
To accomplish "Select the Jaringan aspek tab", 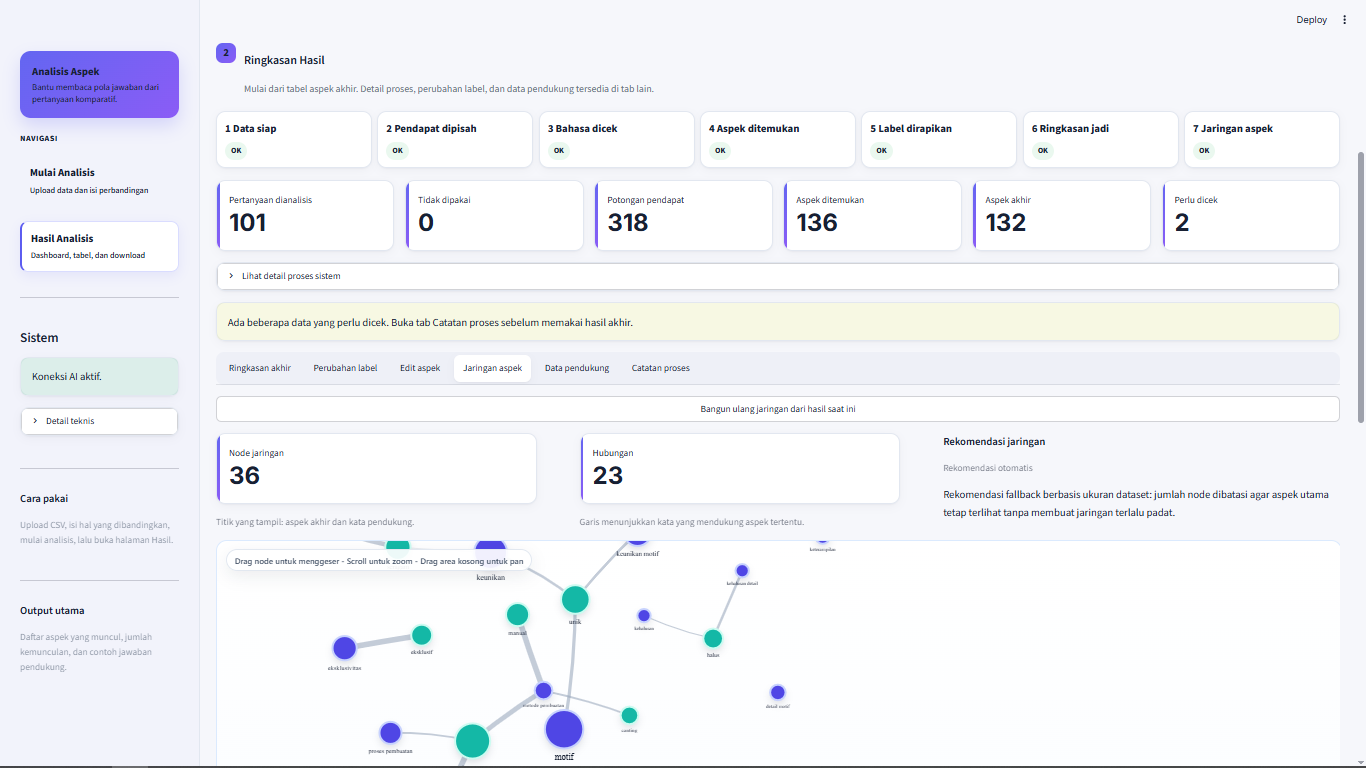I will pyautogui.click(x=492, y=368).
